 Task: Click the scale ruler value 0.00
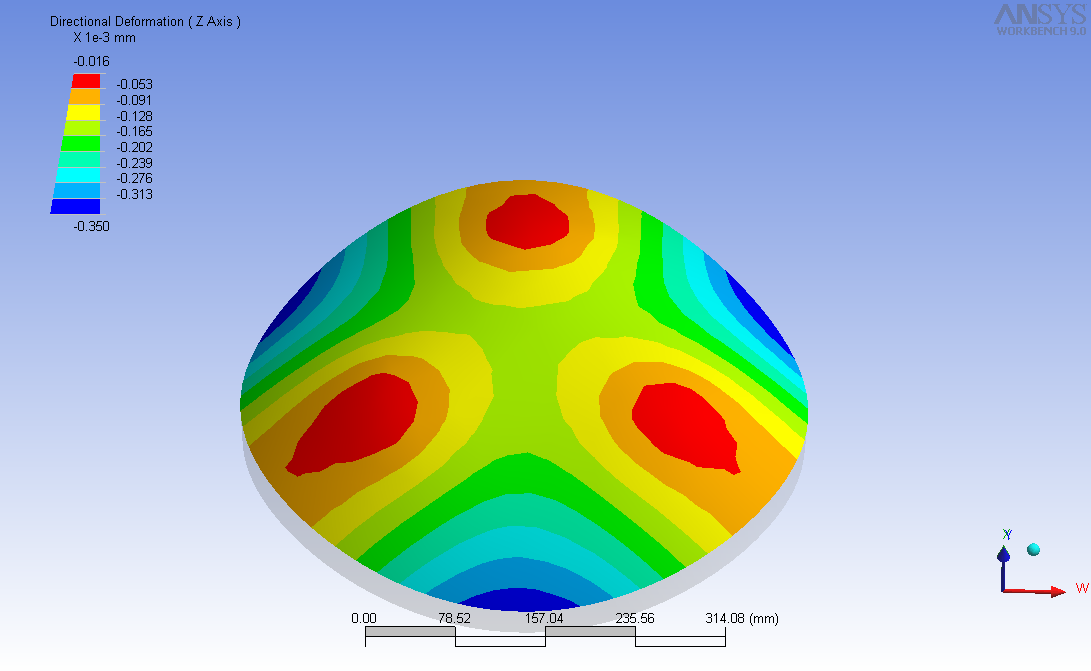pos(364,618)
